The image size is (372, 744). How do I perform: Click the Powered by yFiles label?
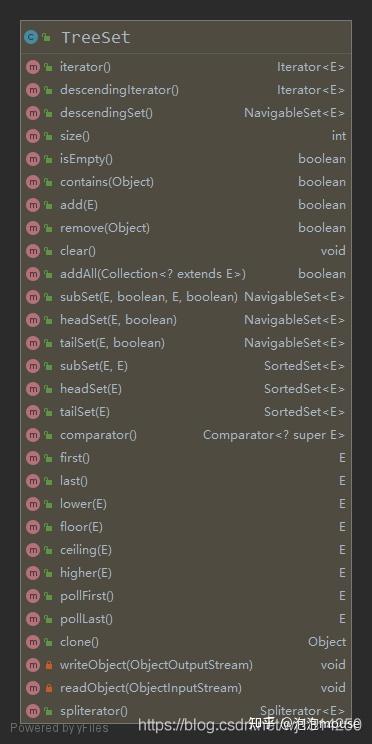tap(60, 727)
